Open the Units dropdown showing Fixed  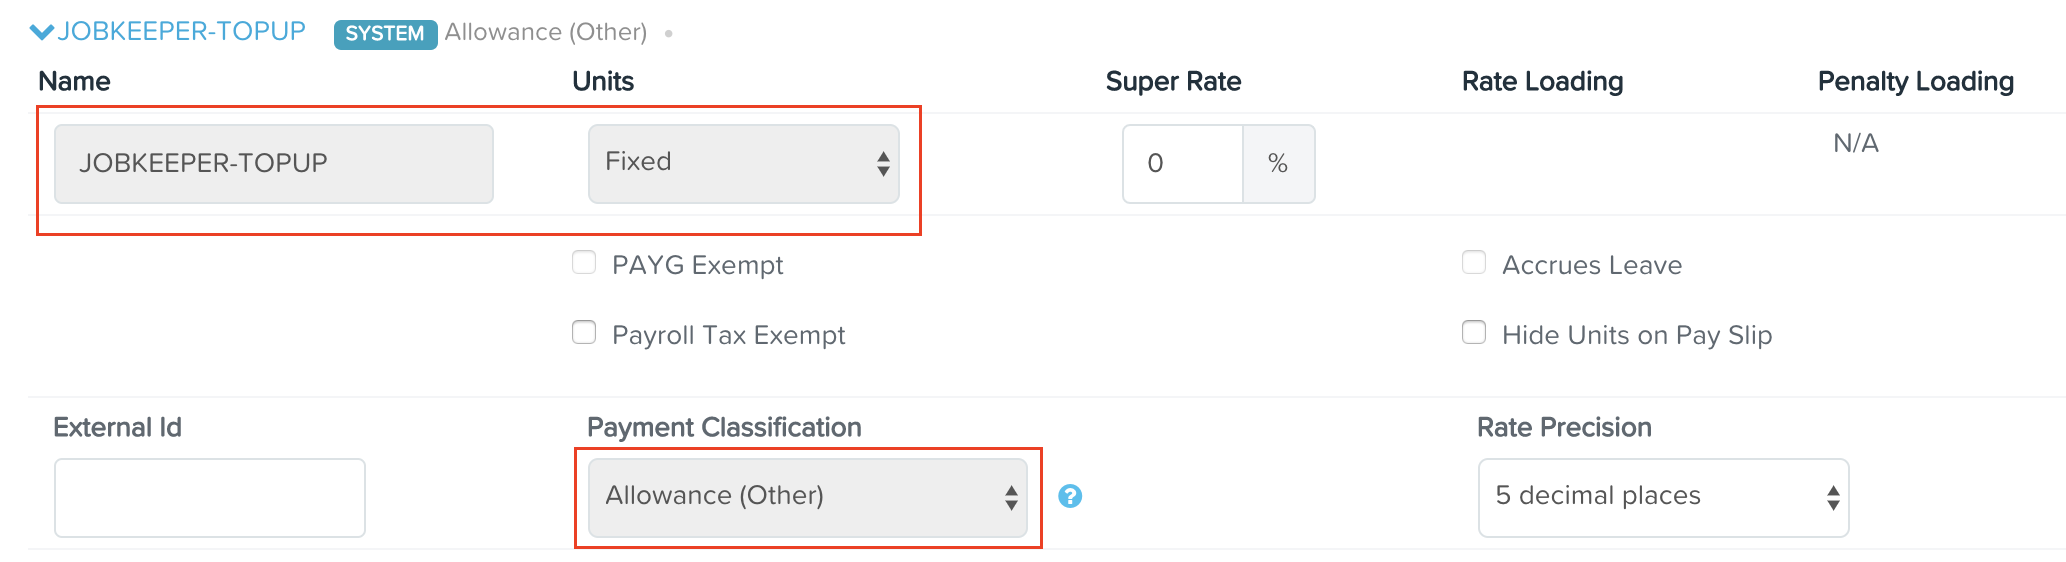[744, 163]
